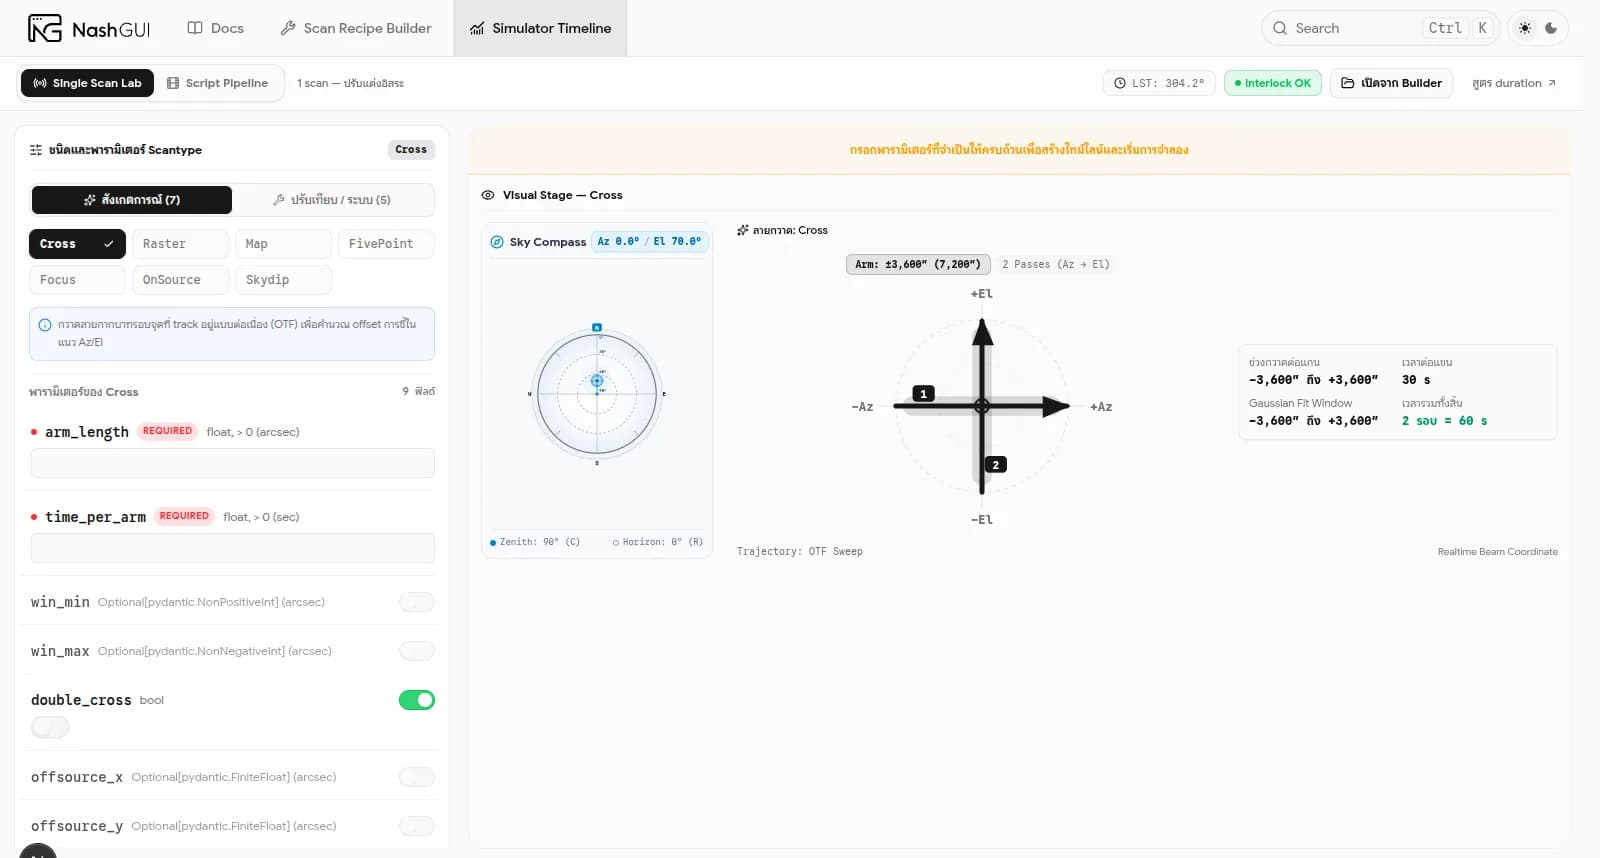
Task: Choose the Skydip scan type
Action: 283,280
